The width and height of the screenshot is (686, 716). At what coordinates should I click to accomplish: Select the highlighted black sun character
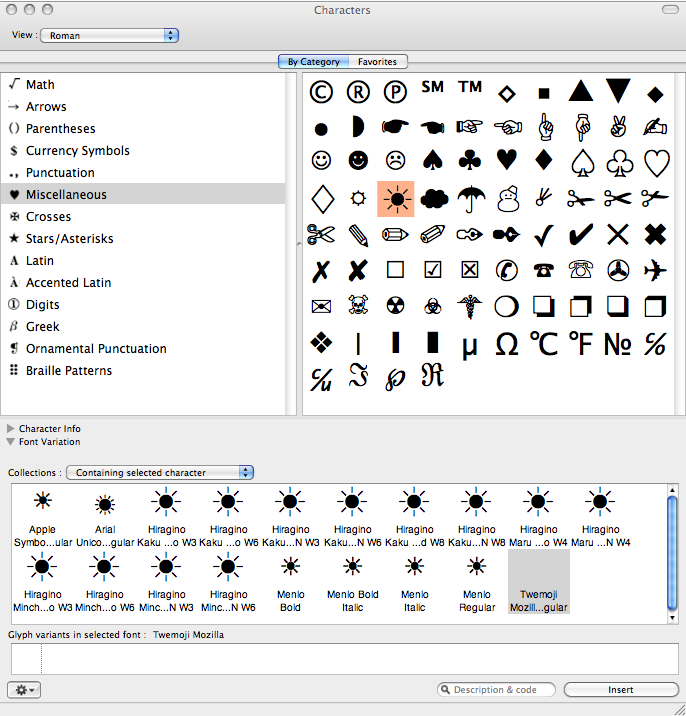(396, 199)
